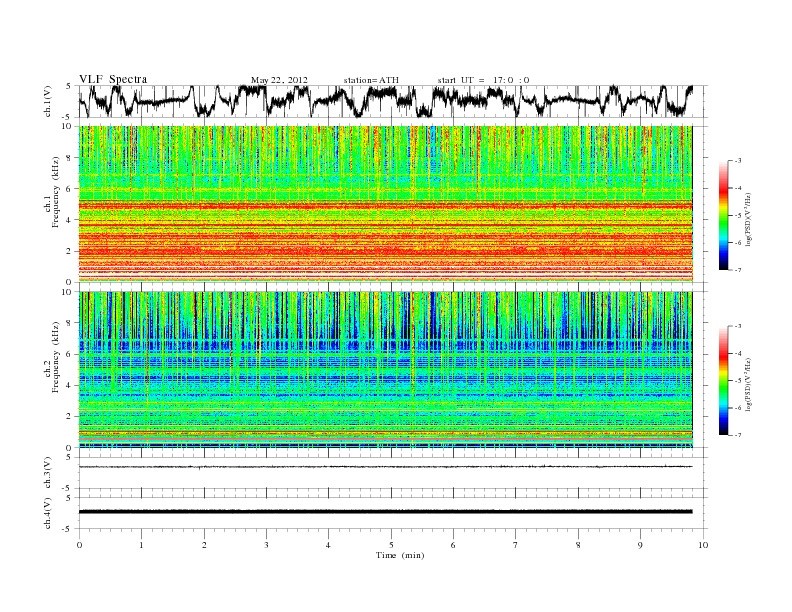
Task: Click the ch.1 spectrogram panel
Action: pos(385,204)
